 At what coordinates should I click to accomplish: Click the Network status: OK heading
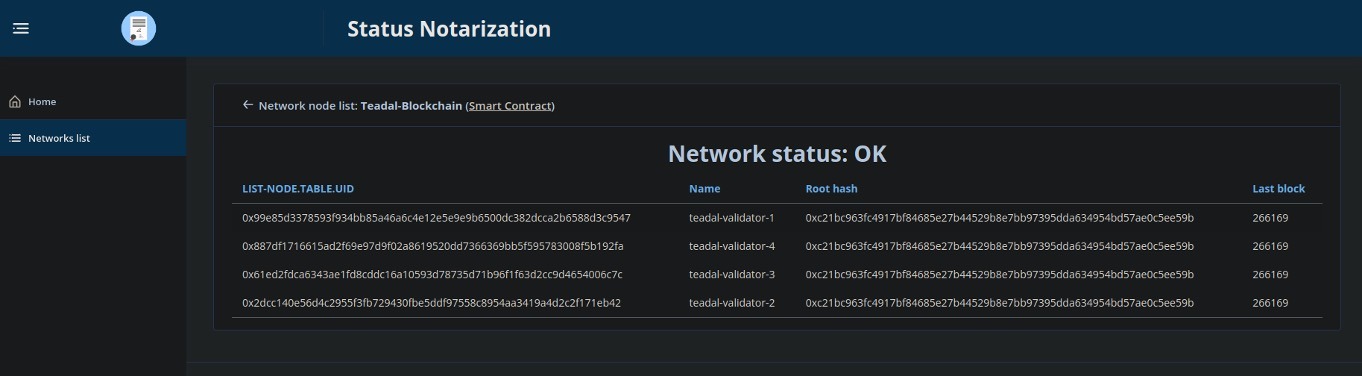click(777, 154)
